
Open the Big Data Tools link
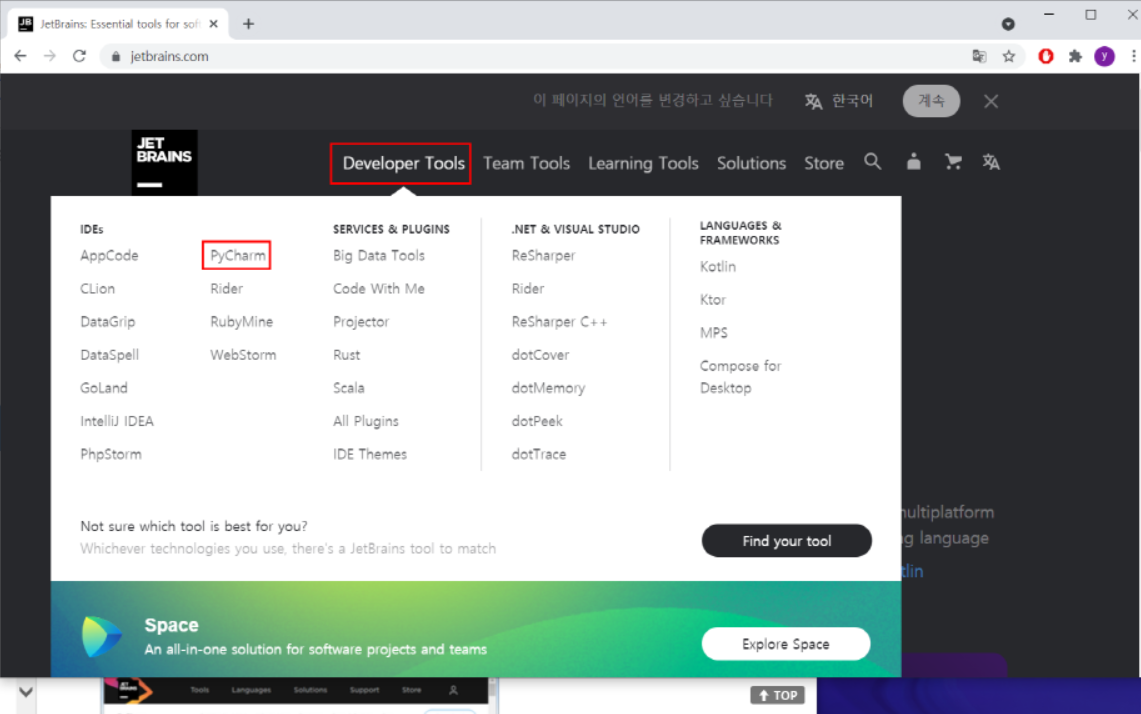tap(378, 255)
